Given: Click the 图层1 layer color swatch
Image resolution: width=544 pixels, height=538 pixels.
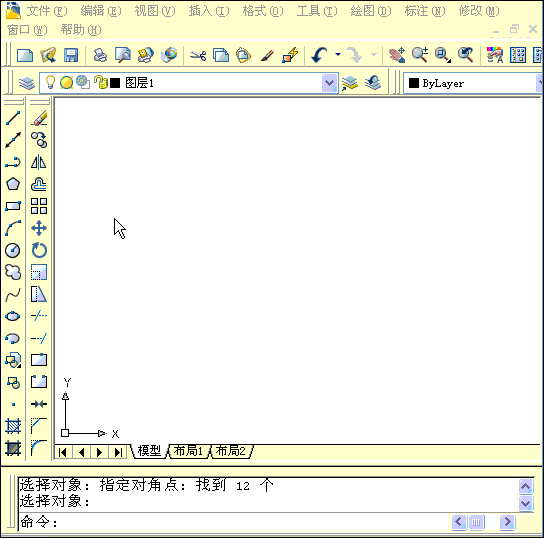Looking at the screenshot, I should click(115, 83).
